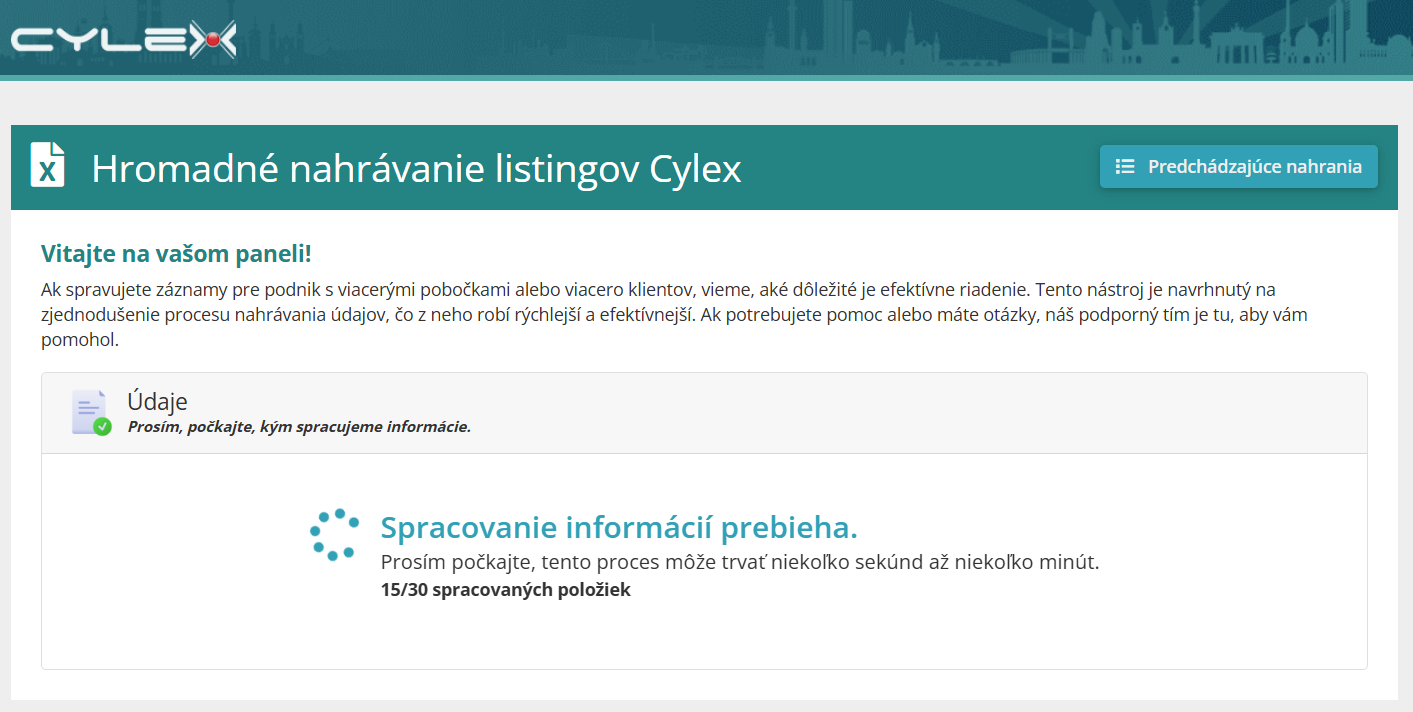The width and height of the screenshot is (1413, 712).
Task: Open Predchádzajúce nahrania button
Action: (1239, 167)
